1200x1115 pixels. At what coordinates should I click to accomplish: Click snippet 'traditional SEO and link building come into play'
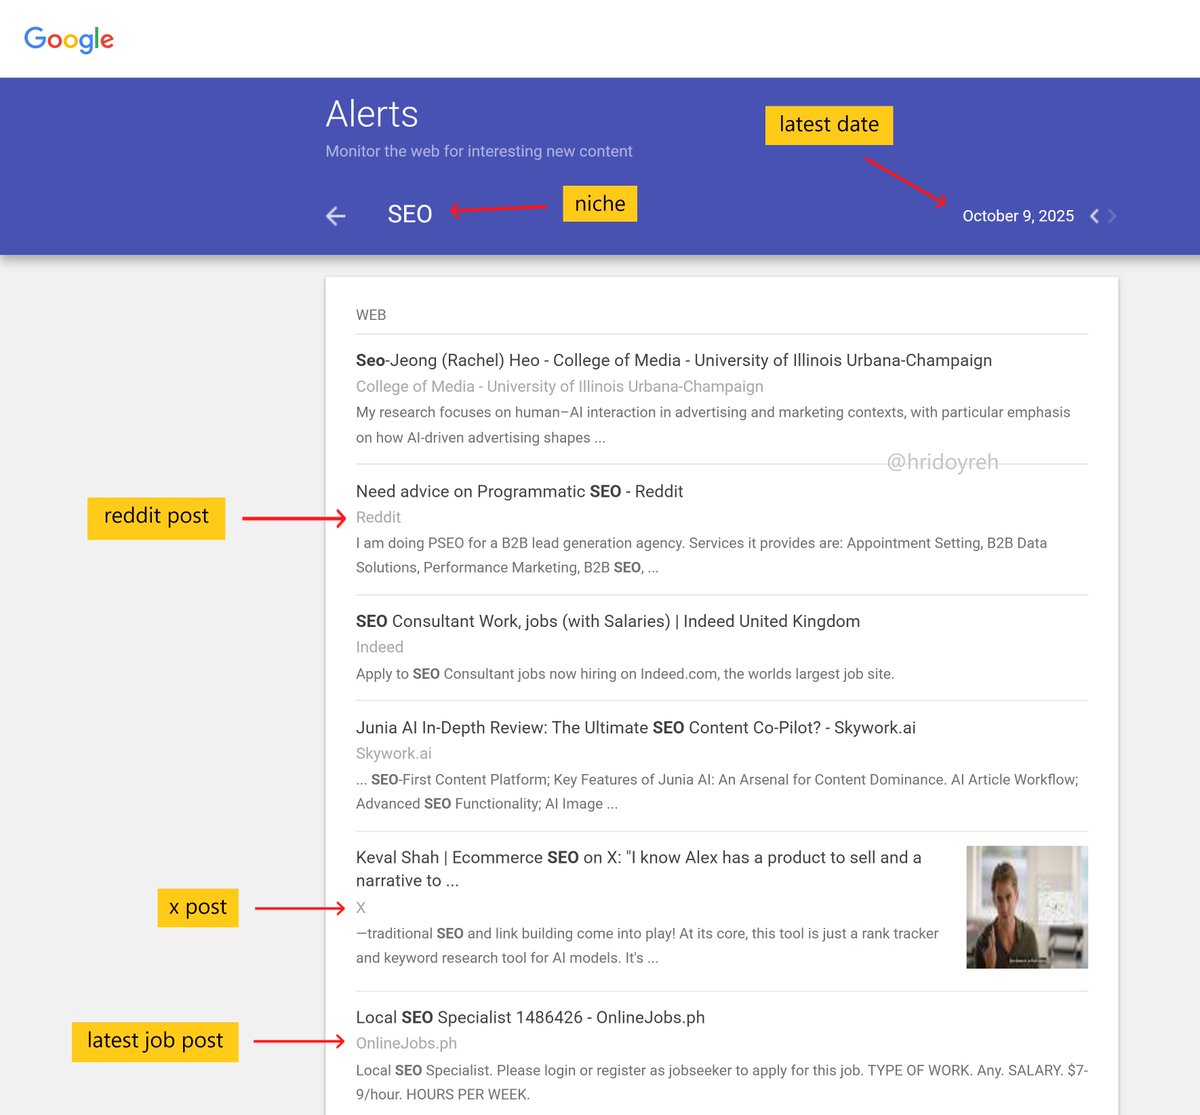click(647, 945)
